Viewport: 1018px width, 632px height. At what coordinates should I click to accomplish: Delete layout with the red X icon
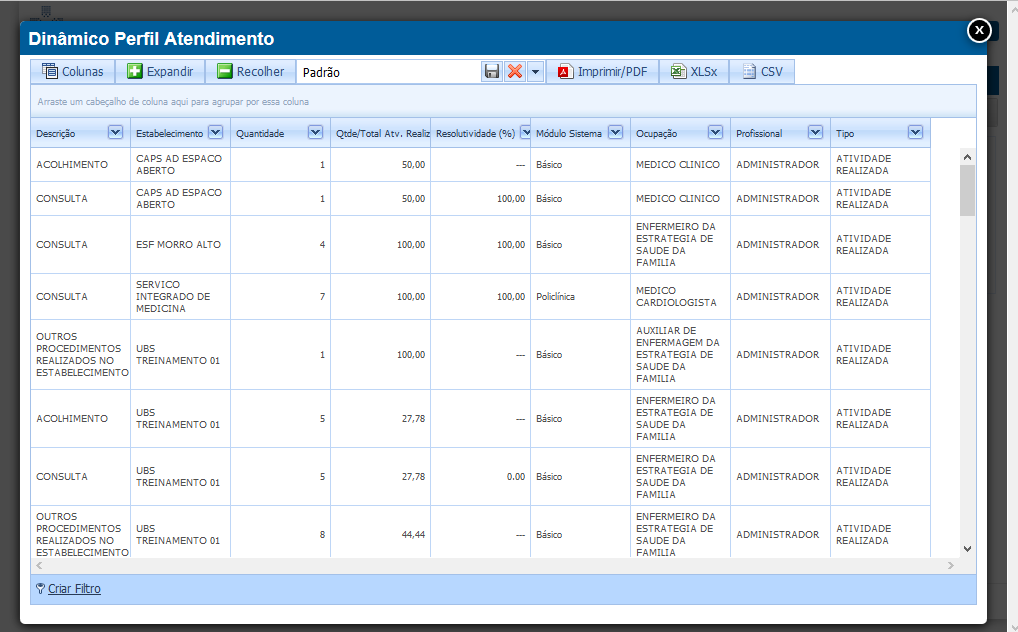click(x=515, y=71)
